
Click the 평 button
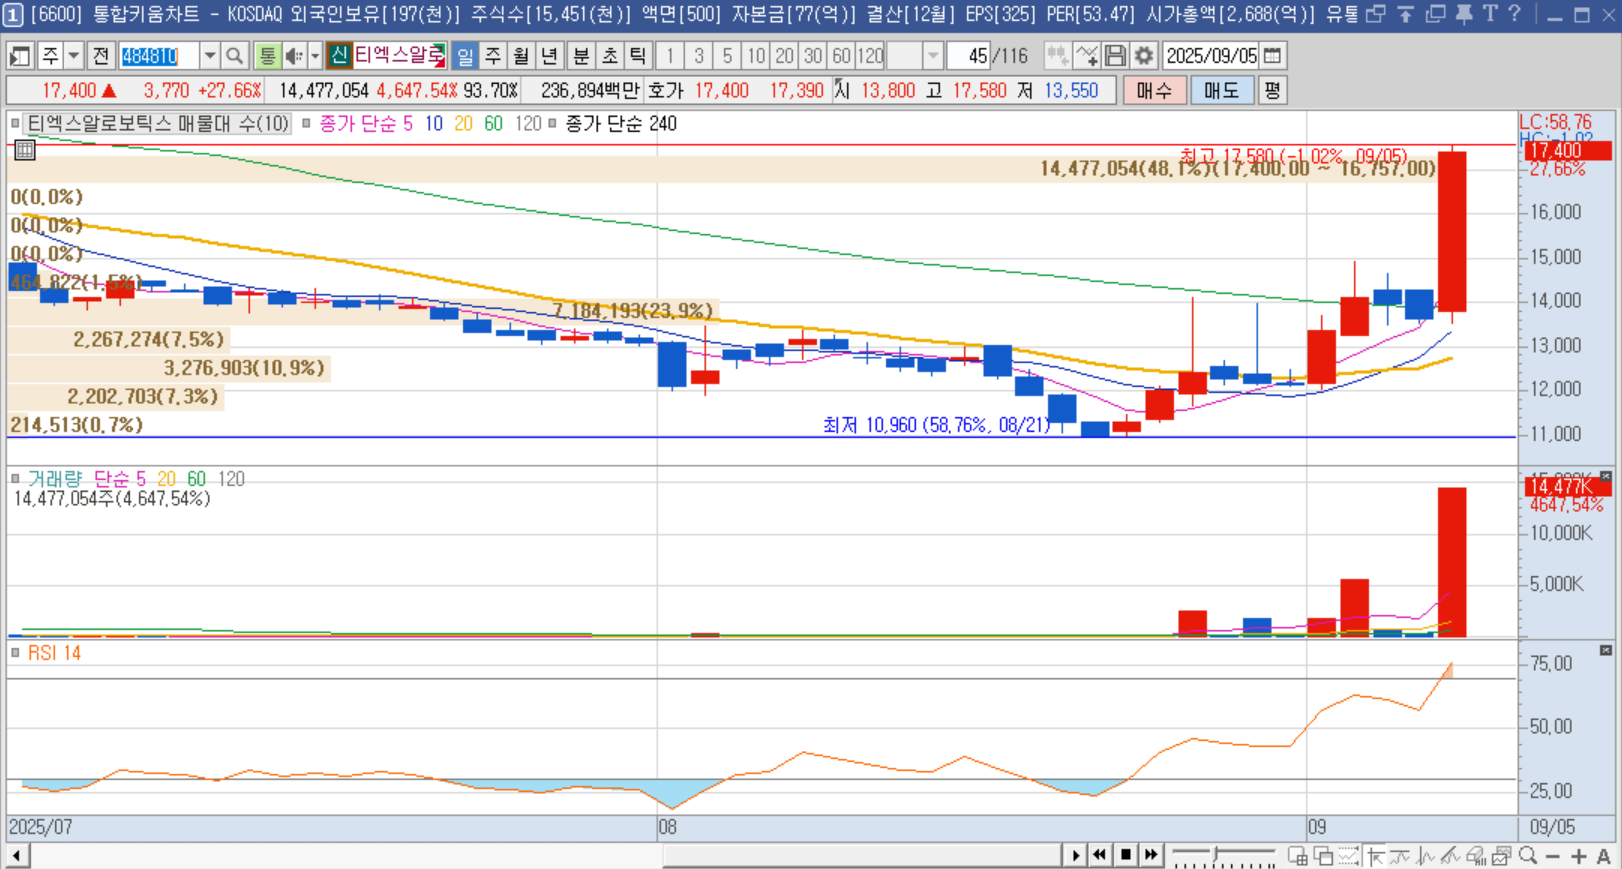(x=1272, y=91)
